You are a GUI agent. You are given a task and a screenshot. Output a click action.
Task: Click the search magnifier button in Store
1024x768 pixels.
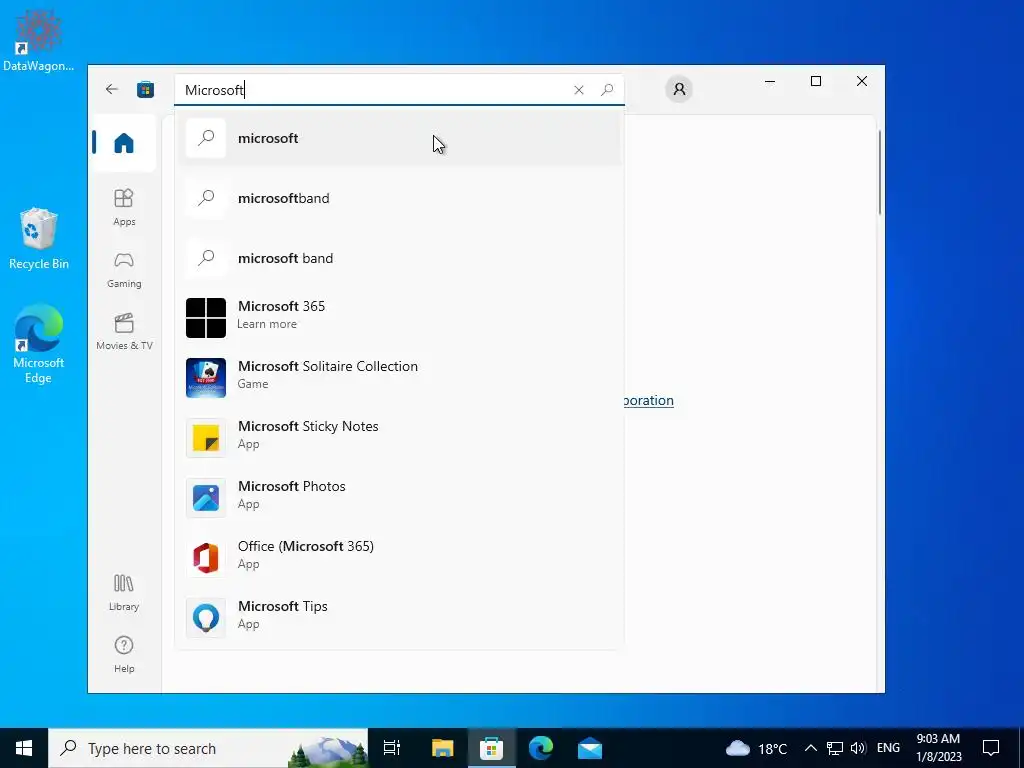click(607, 89)
